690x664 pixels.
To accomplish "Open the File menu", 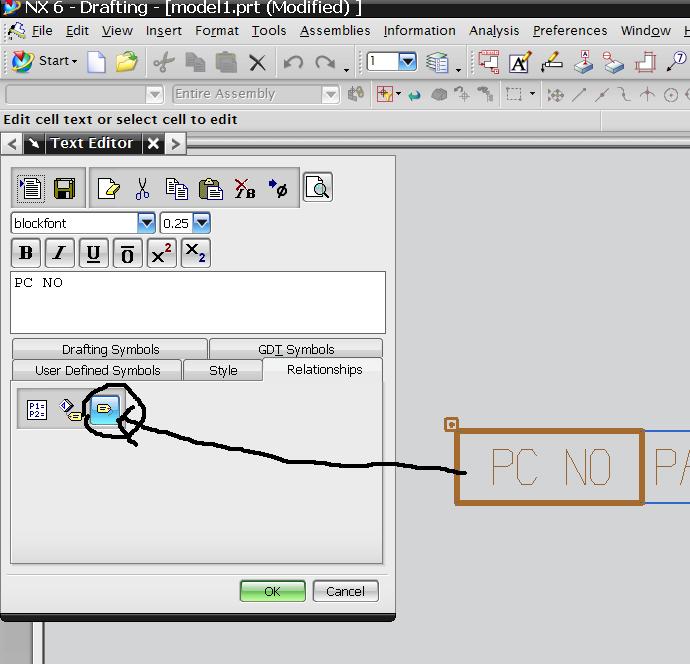I will [42, 31].
